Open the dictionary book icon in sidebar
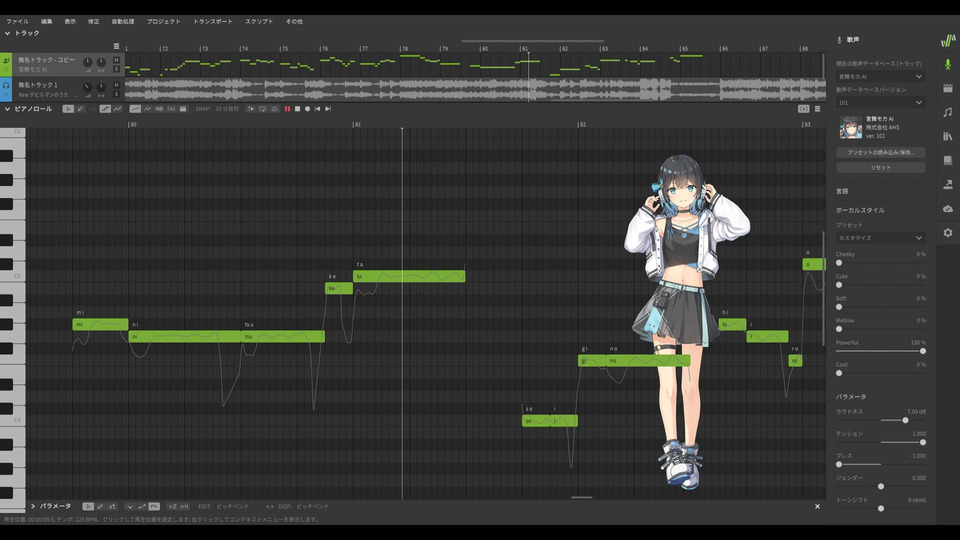Screen dimensions: 960x540 click(x=948, y=160)
